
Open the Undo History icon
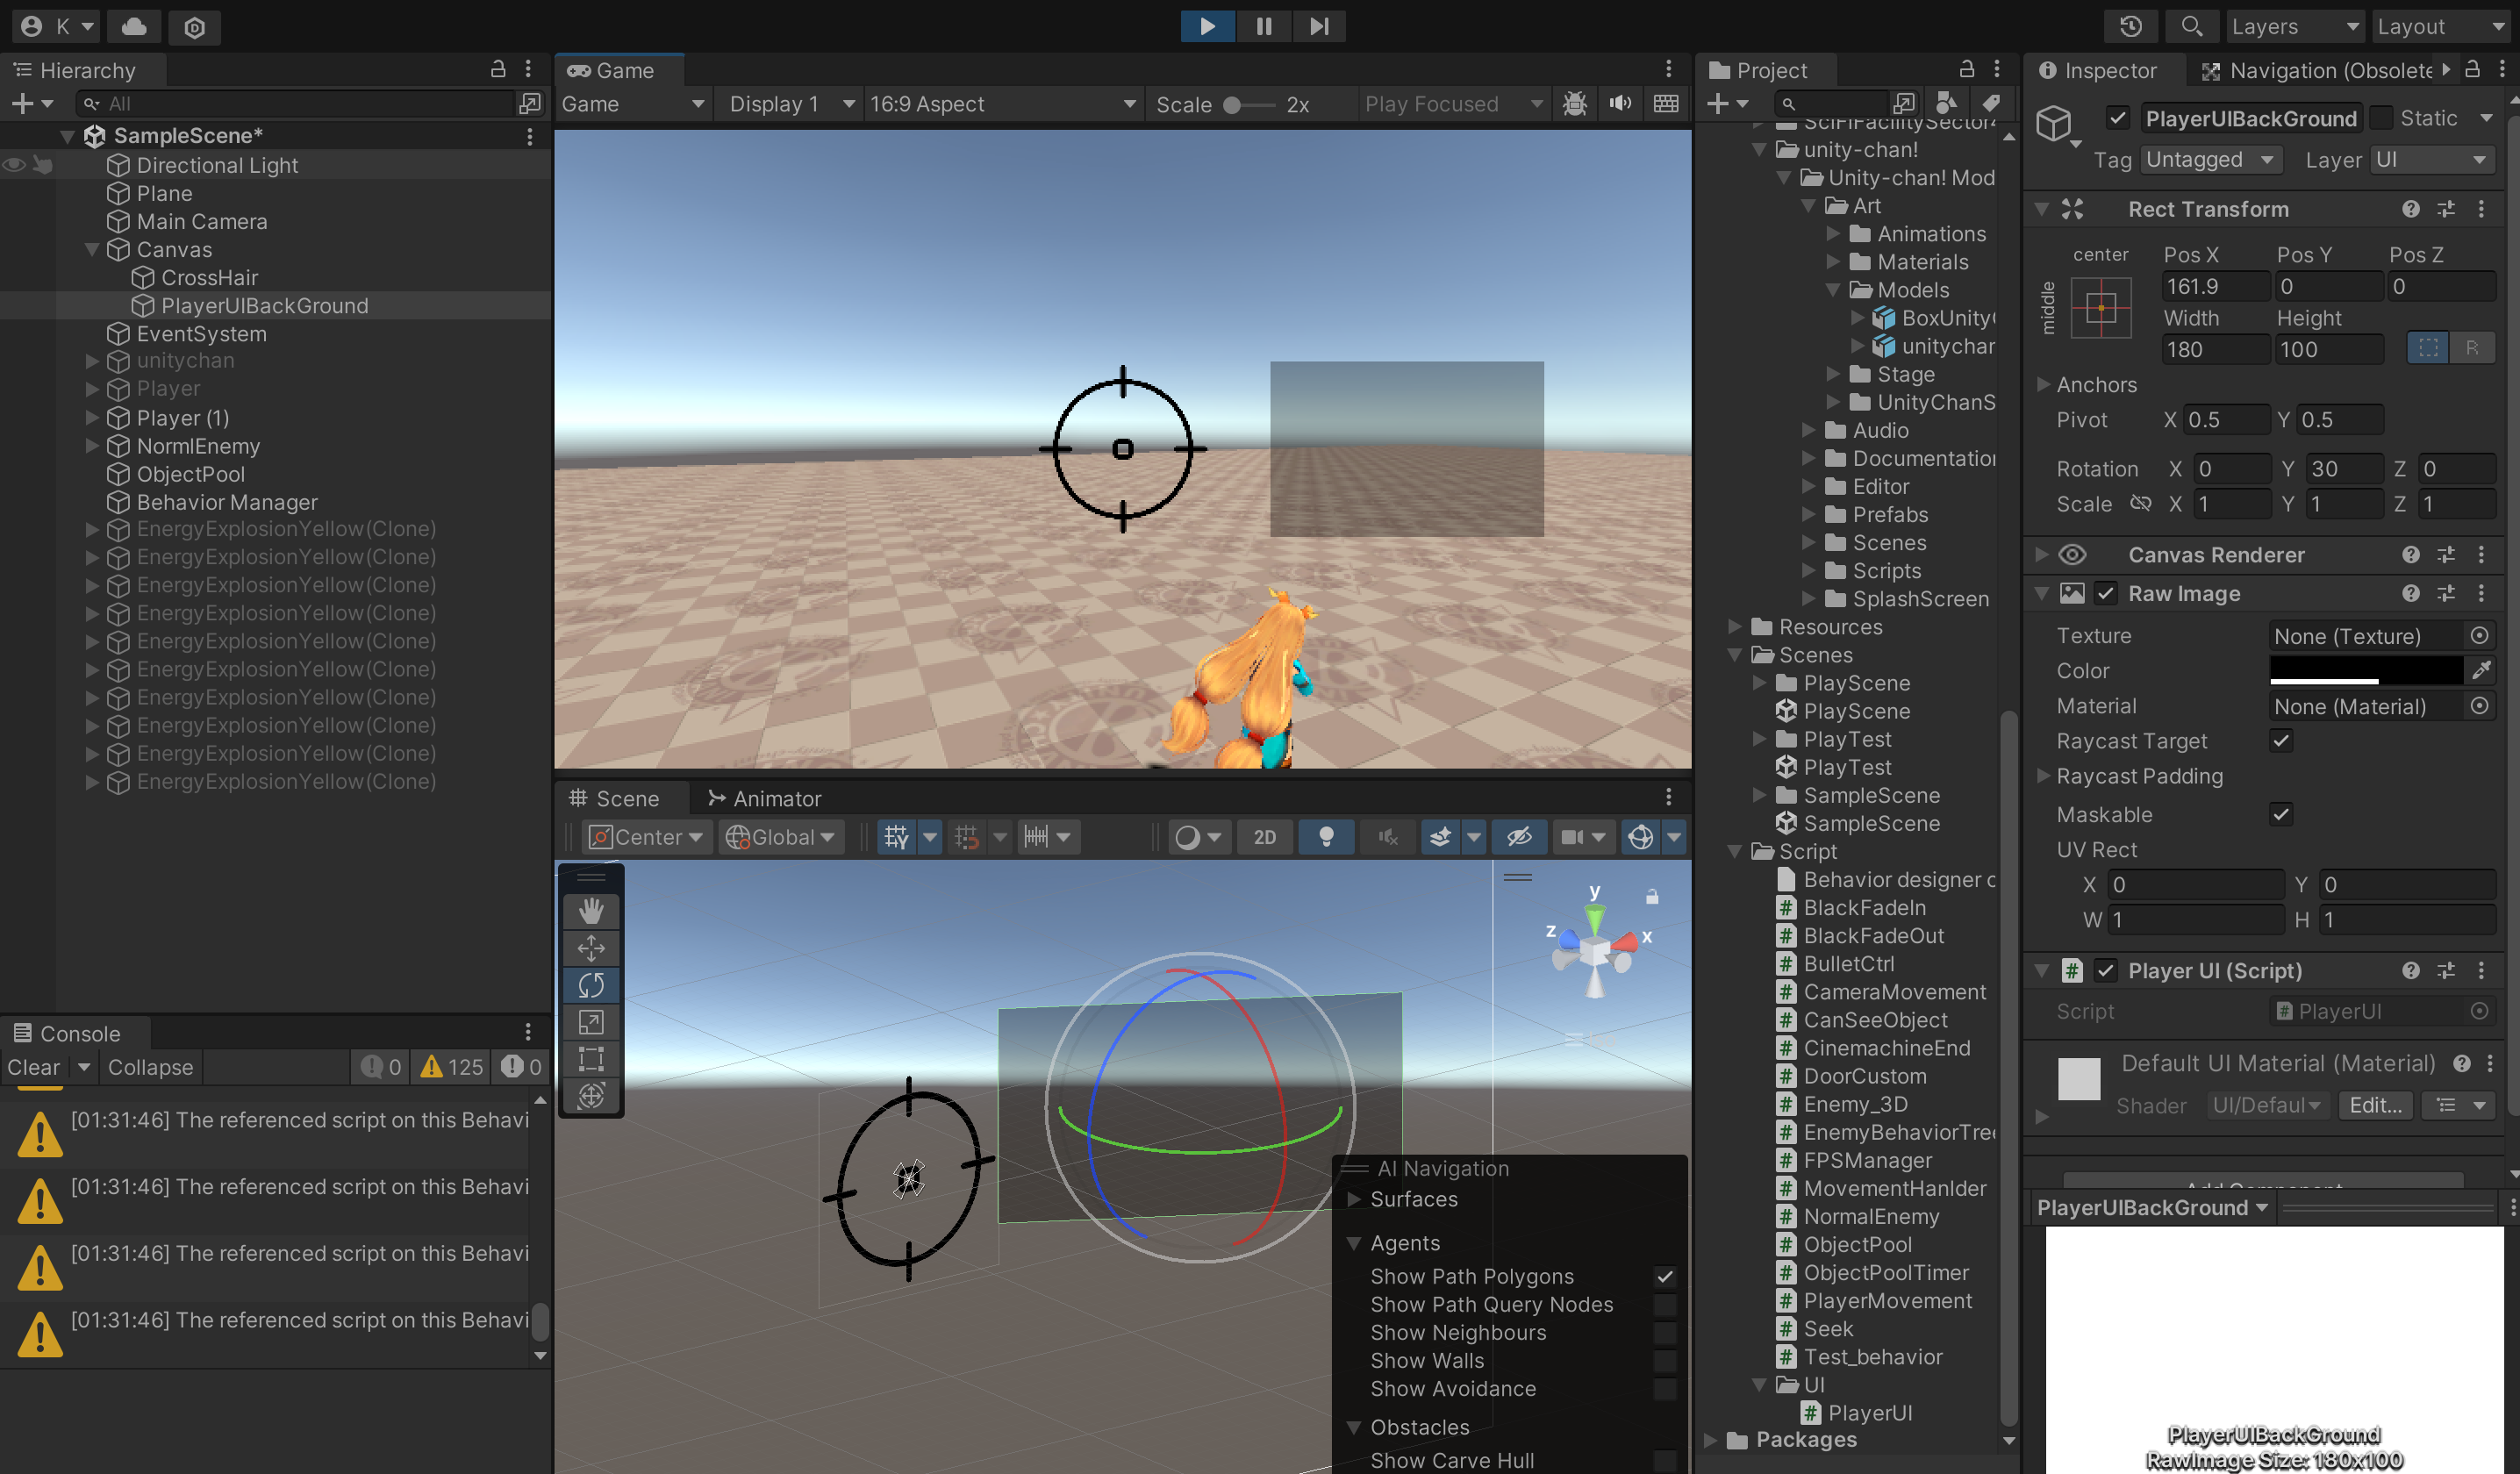2130,26
